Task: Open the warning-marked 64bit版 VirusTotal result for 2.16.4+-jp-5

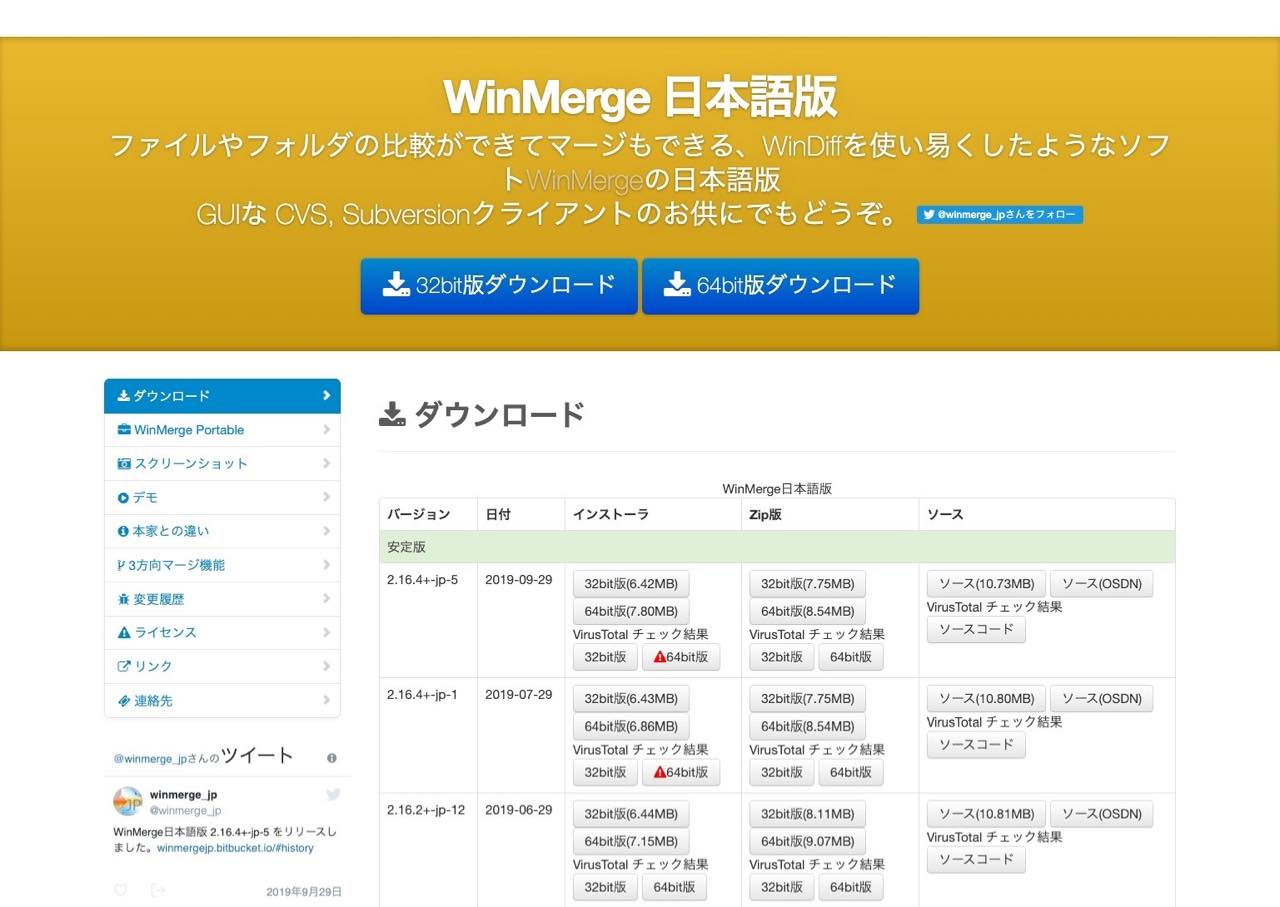Action: [x=681, y=657]
